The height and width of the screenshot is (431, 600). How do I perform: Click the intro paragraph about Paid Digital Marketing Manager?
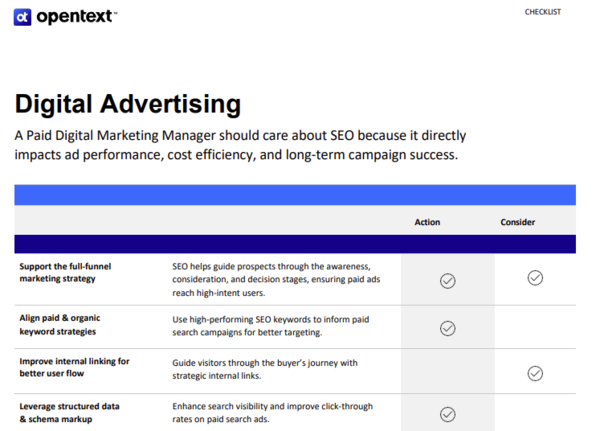point(240,145)
